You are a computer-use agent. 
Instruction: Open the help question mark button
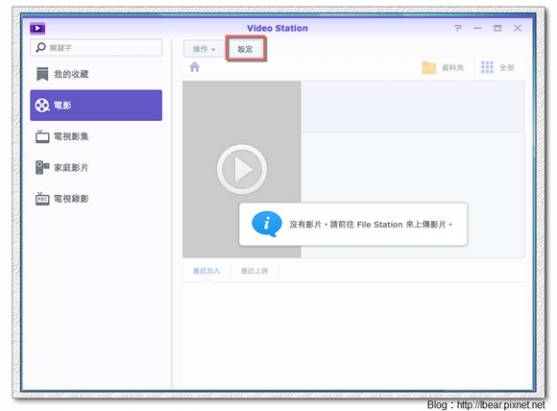[x=458, y=28]
